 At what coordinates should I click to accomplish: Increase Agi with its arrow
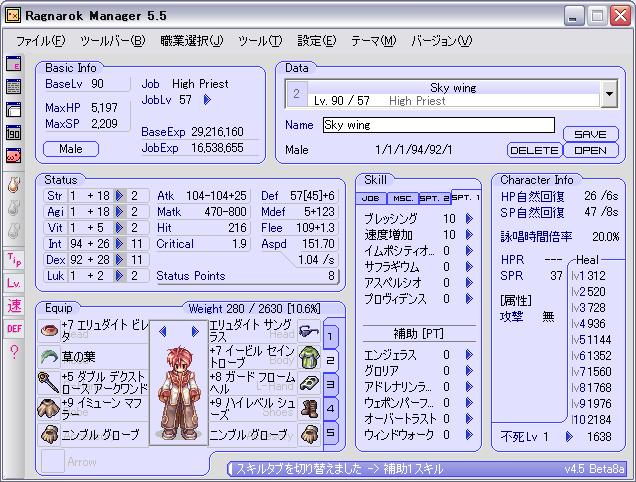pos(119,212)
